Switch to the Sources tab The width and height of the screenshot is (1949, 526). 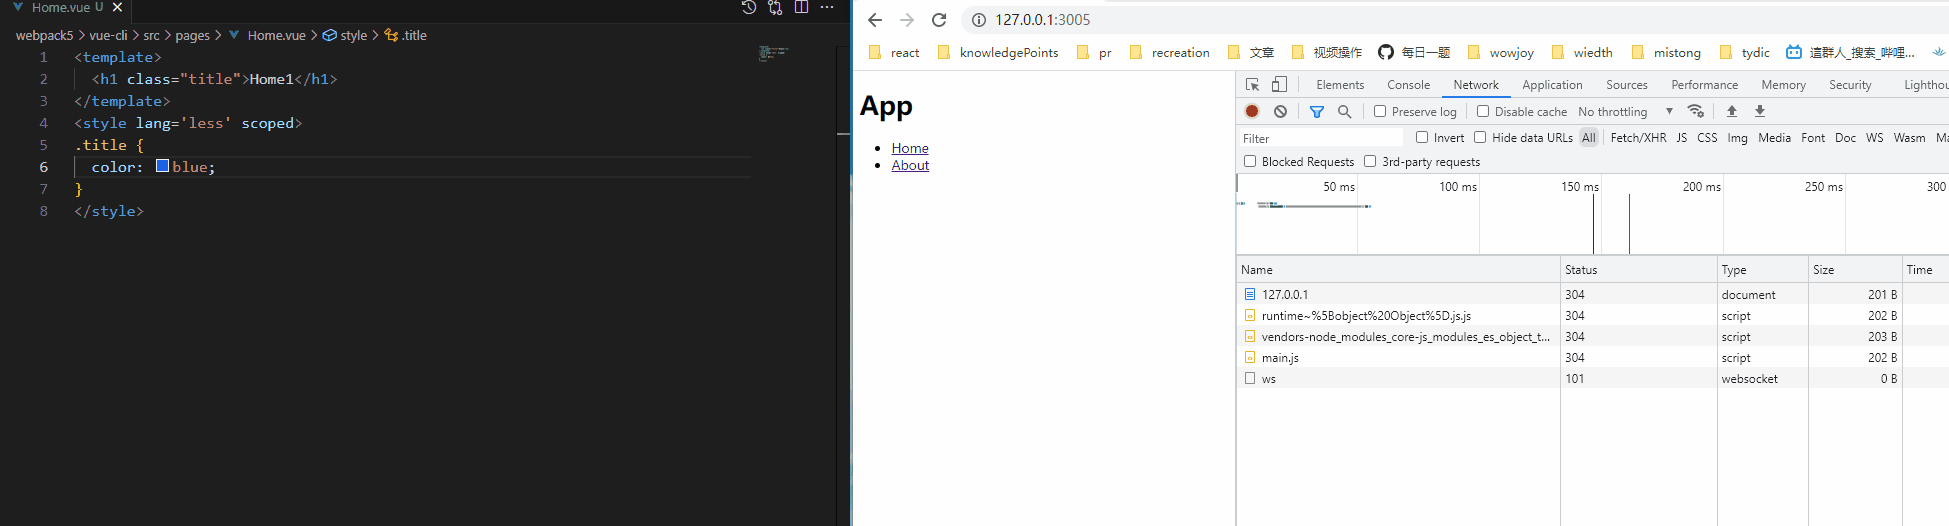pos(1627,85)
